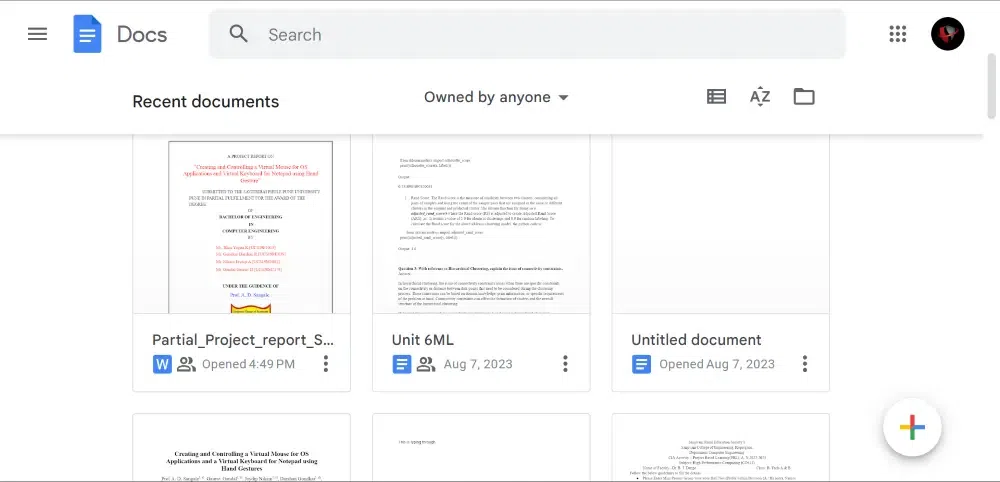Click shared people icon on Unit 6ML
Viewport: 1000px width, 482px height.
click(x=426, y=364)
